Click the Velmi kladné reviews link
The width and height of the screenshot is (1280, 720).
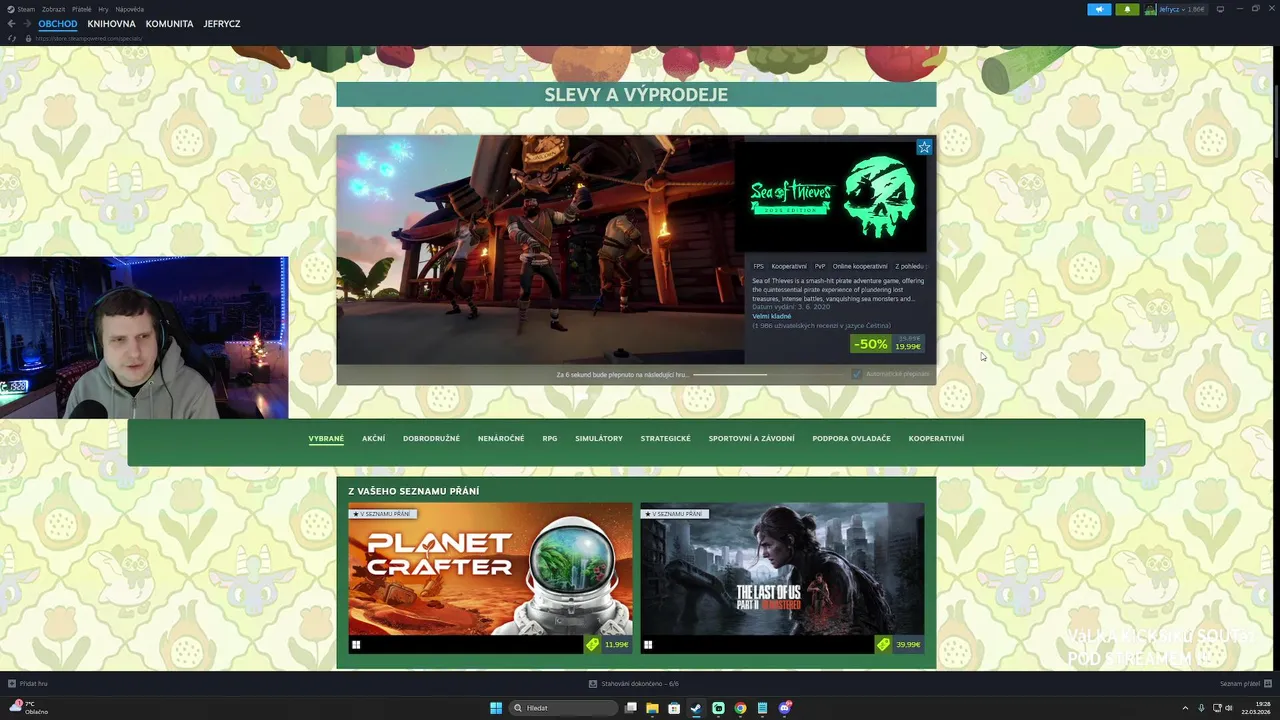coord(772,316)
